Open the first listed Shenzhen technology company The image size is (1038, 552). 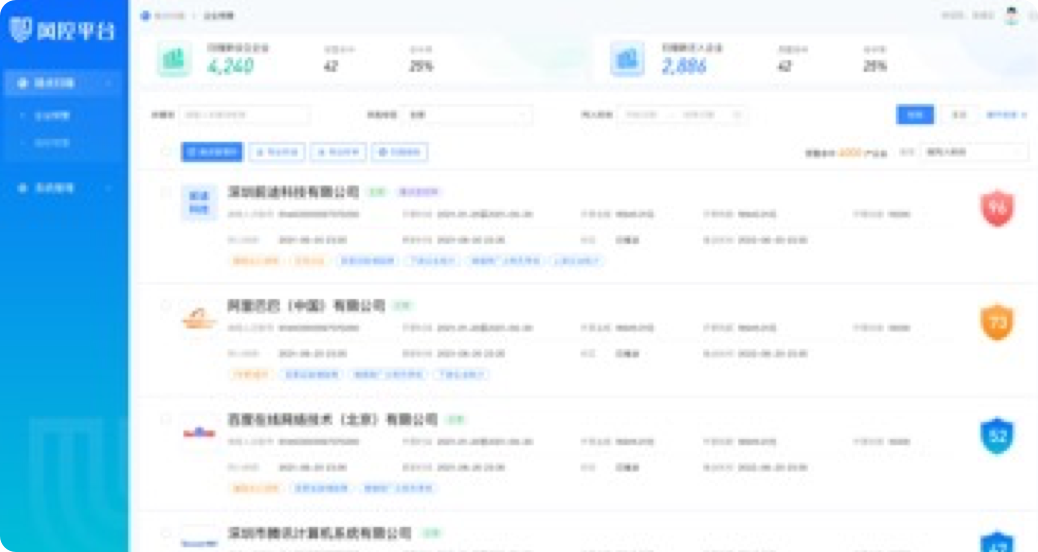(x=293, y=192)
